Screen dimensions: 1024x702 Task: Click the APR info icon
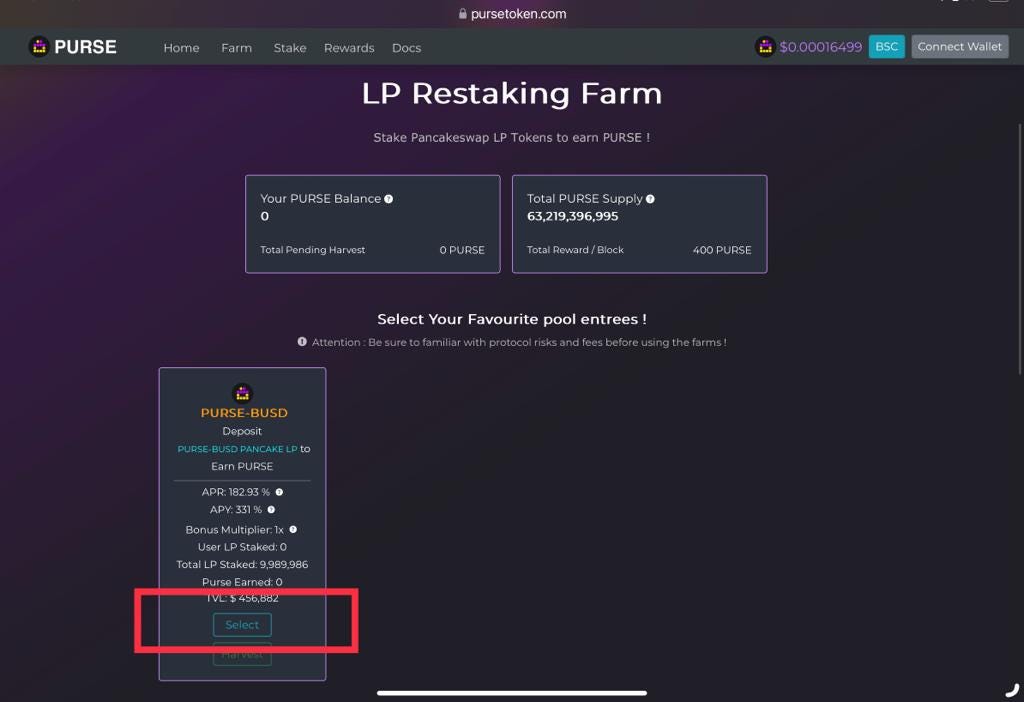tap(279, 492)
